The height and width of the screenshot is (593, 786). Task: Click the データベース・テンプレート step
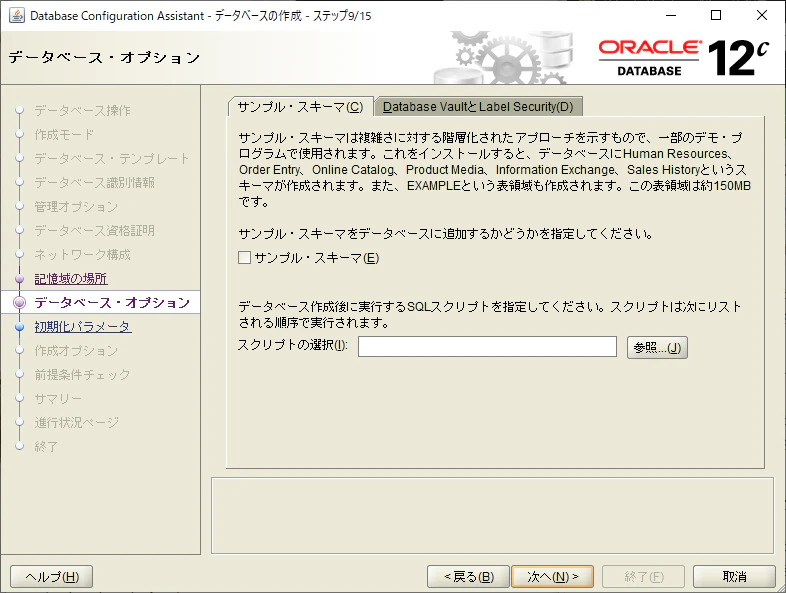(112, 158)
